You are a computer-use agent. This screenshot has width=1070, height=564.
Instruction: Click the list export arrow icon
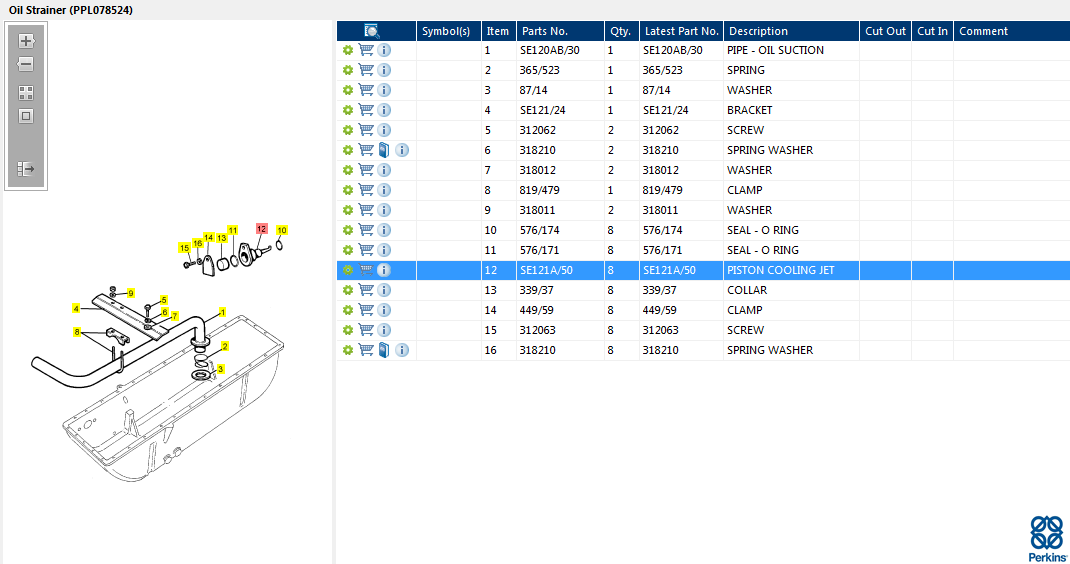point(26,169)
